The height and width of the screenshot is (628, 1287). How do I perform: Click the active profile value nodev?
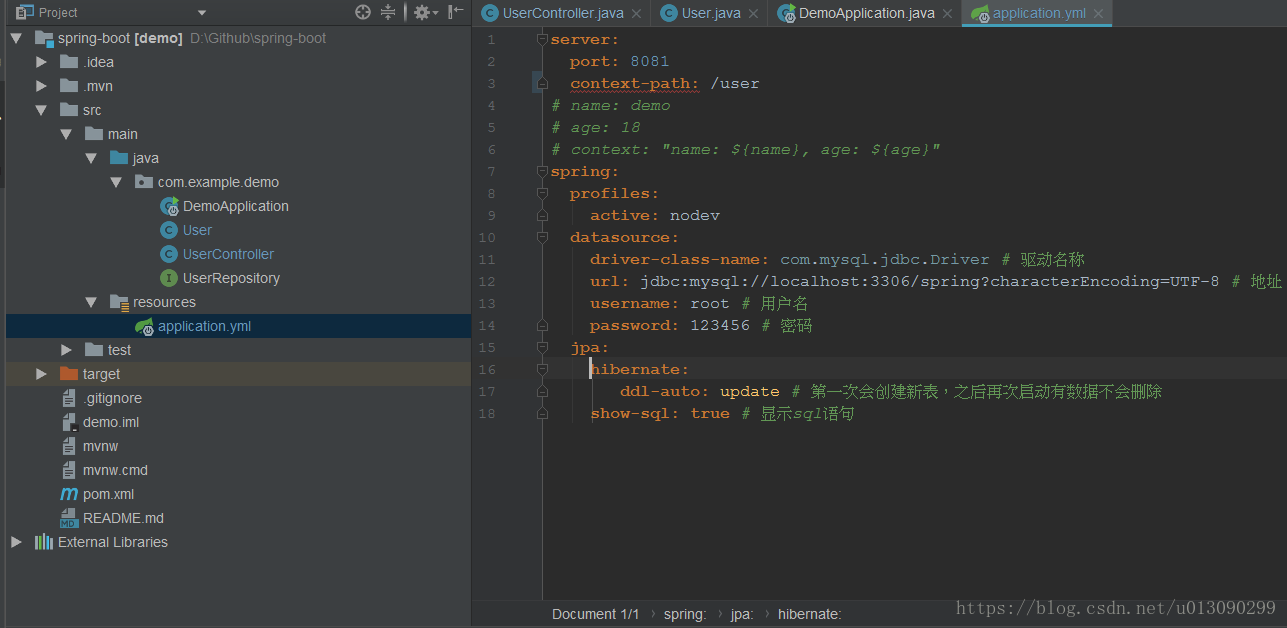coord(695,215)
